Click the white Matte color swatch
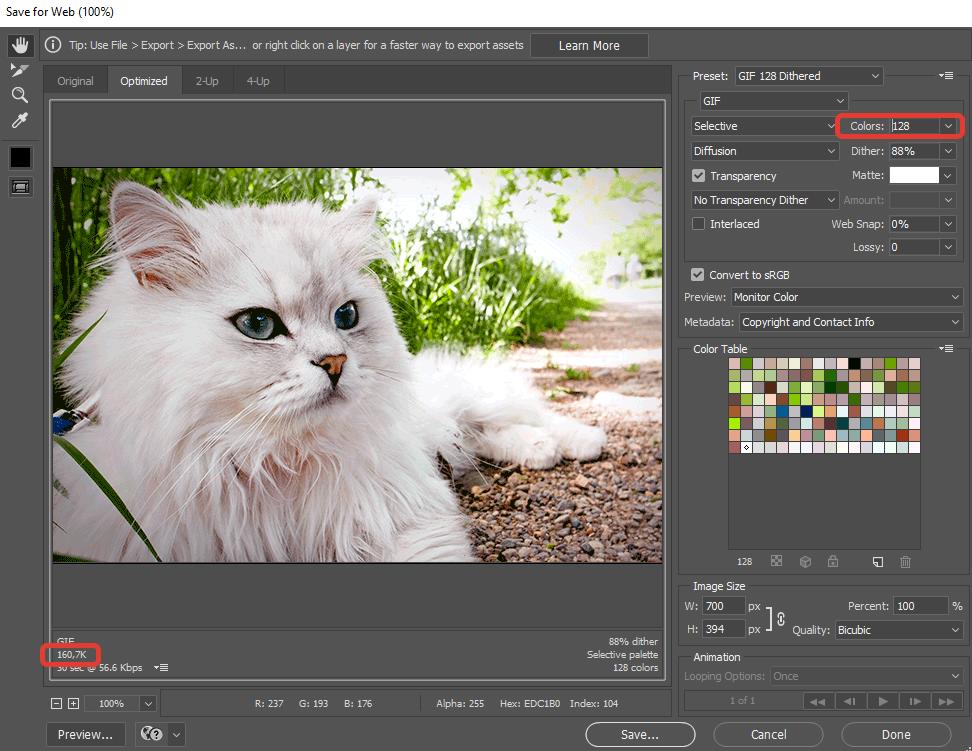972x751 pixels. point(914,176)
